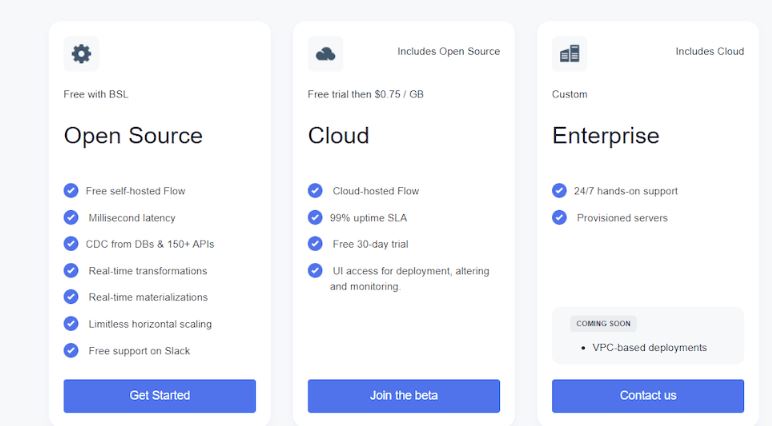Click 'Free support on Slack' text
Viewport: 772px width, 426px height.
coord(139,351)
